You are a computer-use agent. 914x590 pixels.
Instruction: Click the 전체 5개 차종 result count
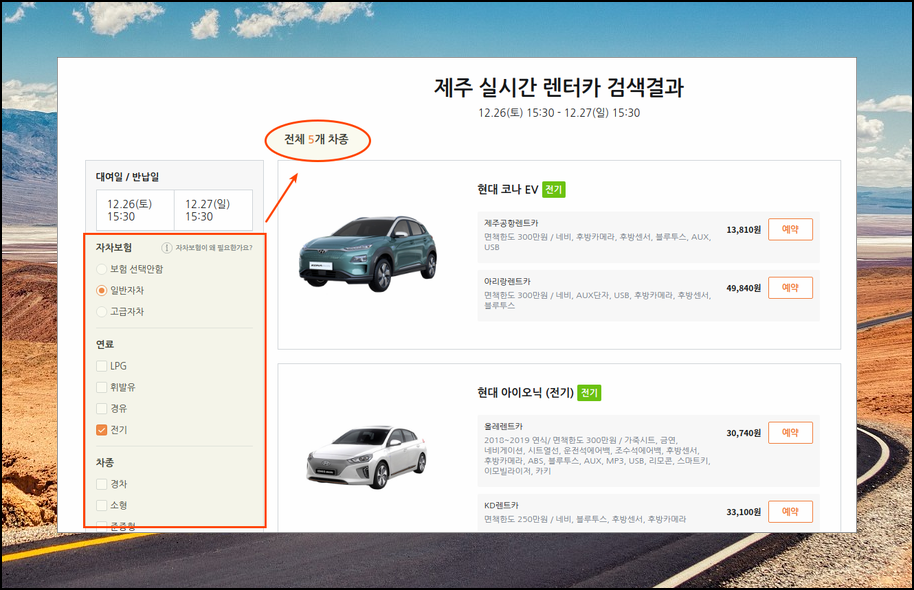click(x=317, y=139)
